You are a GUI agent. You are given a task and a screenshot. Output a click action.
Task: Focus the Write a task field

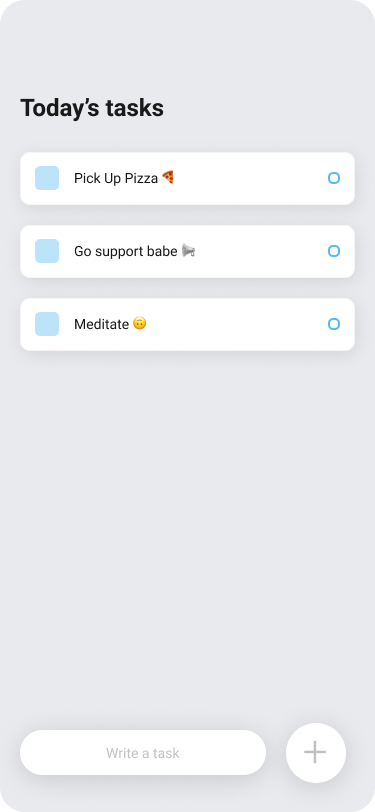pos(143,752)
